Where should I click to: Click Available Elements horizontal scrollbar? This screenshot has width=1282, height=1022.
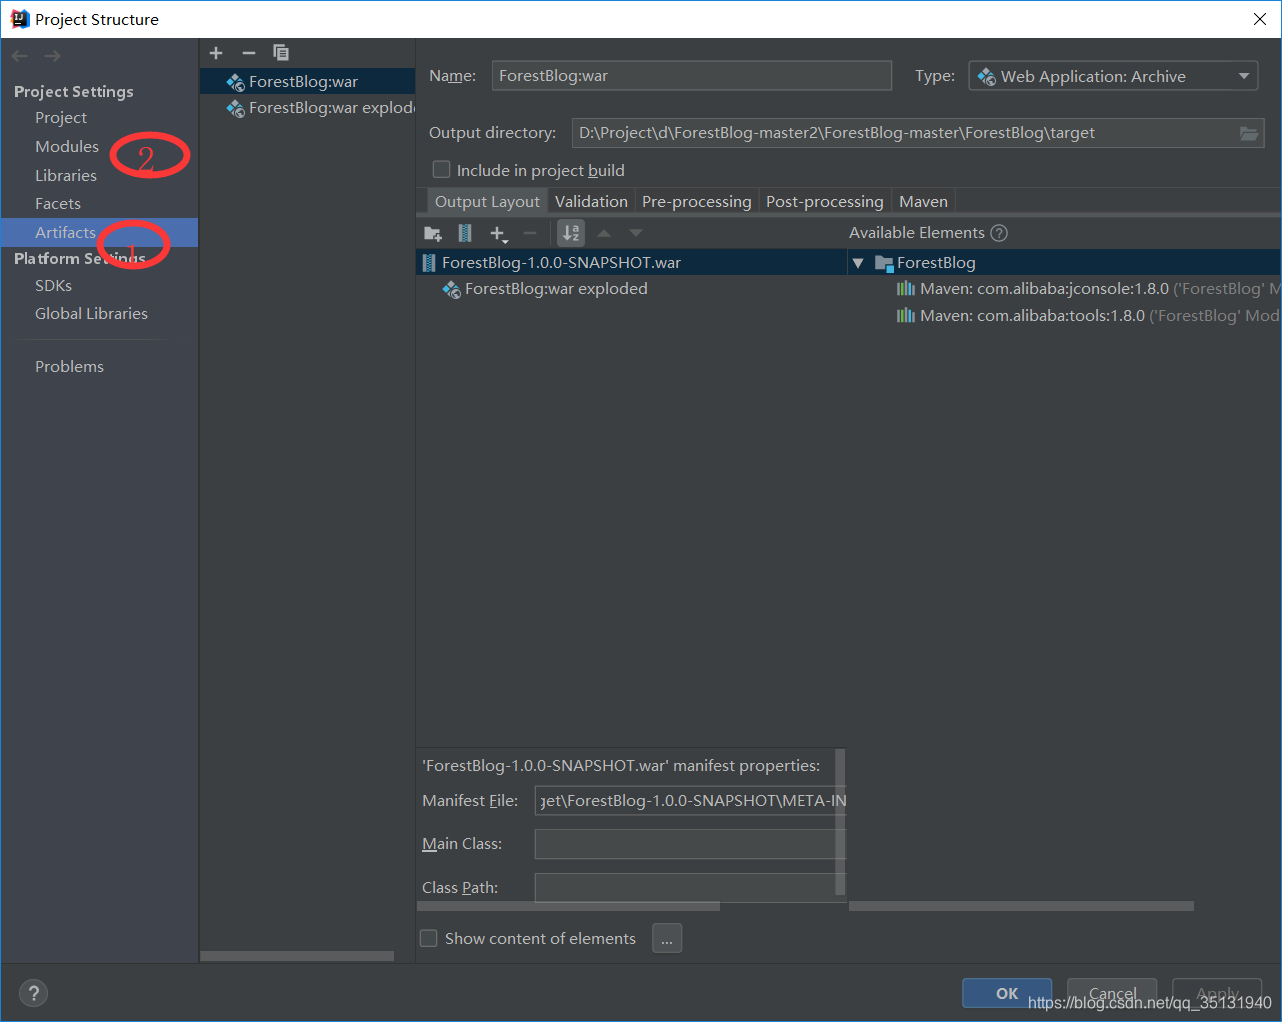(1021, 906)
